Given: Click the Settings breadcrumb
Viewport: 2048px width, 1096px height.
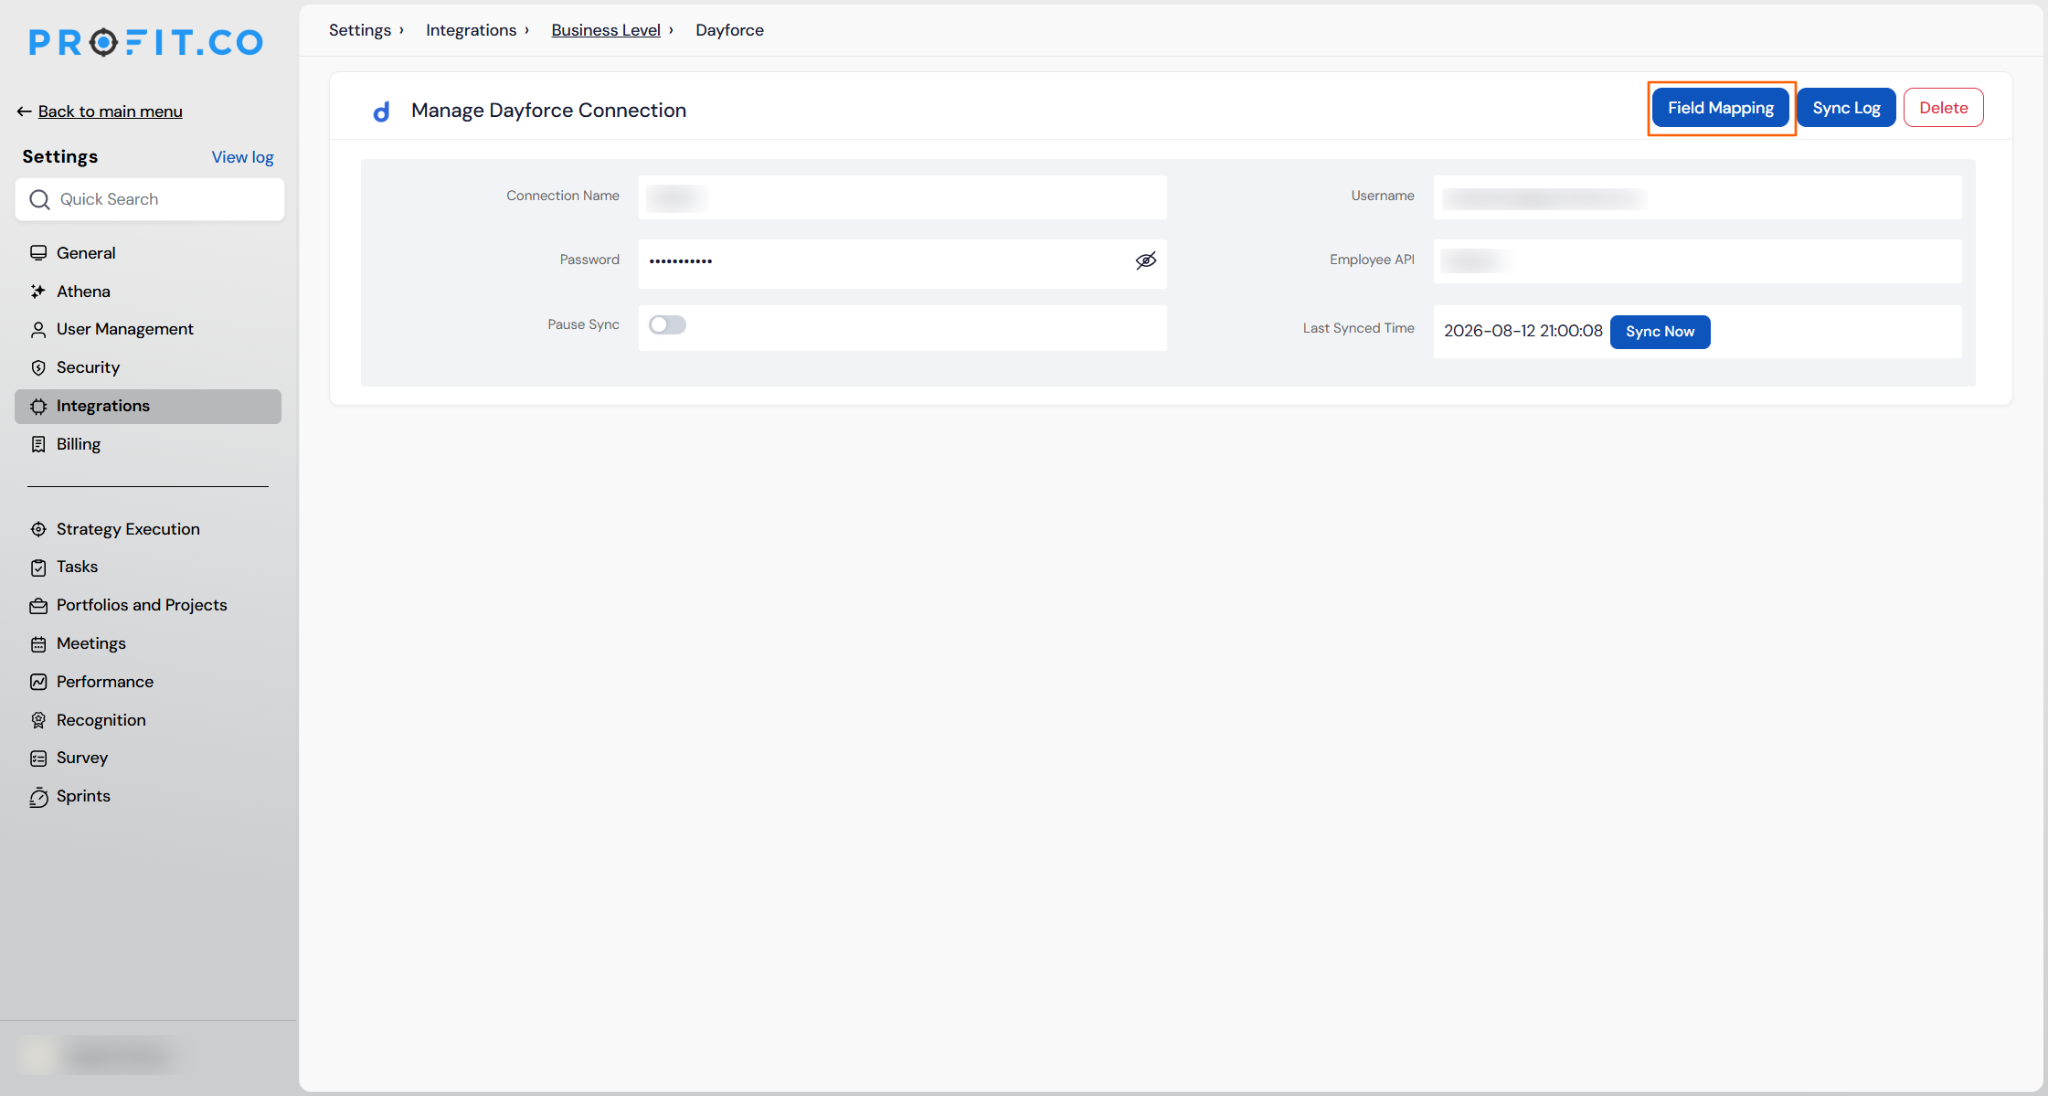Looking at the screenshot, I should tap(360, 30).
